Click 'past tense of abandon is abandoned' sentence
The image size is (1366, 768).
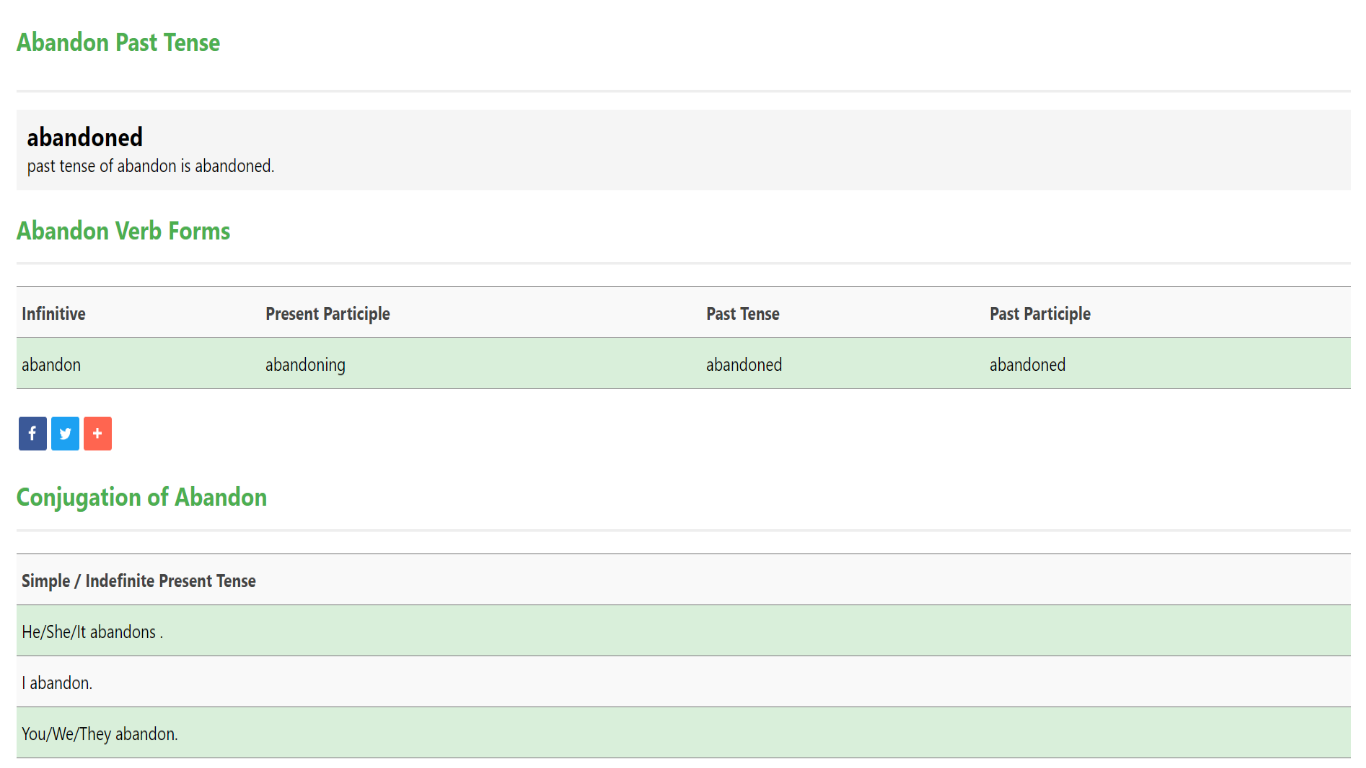[x=150, y=166]
